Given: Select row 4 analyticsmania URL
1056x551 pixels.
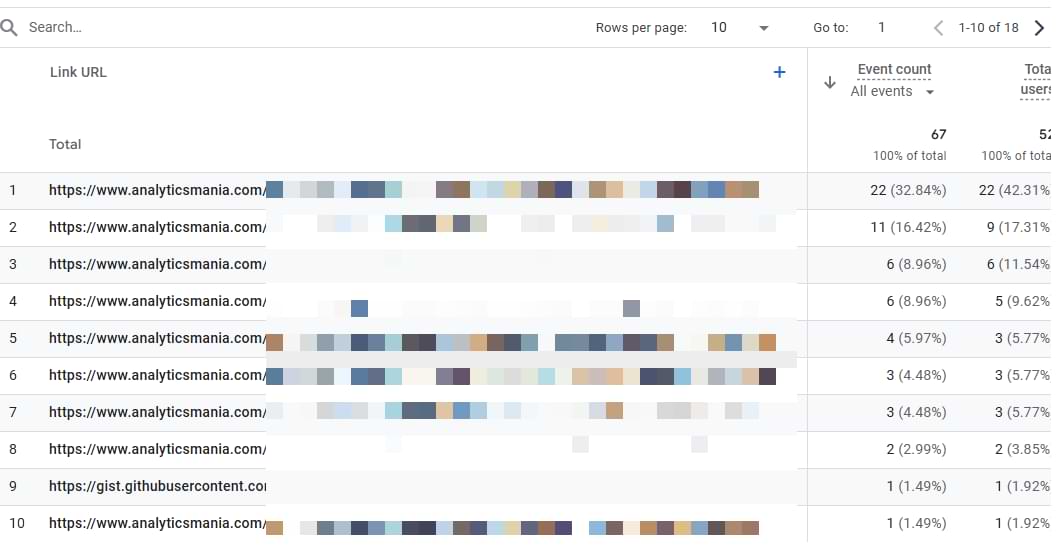Looking at the screenshot, I should [157, 301].
